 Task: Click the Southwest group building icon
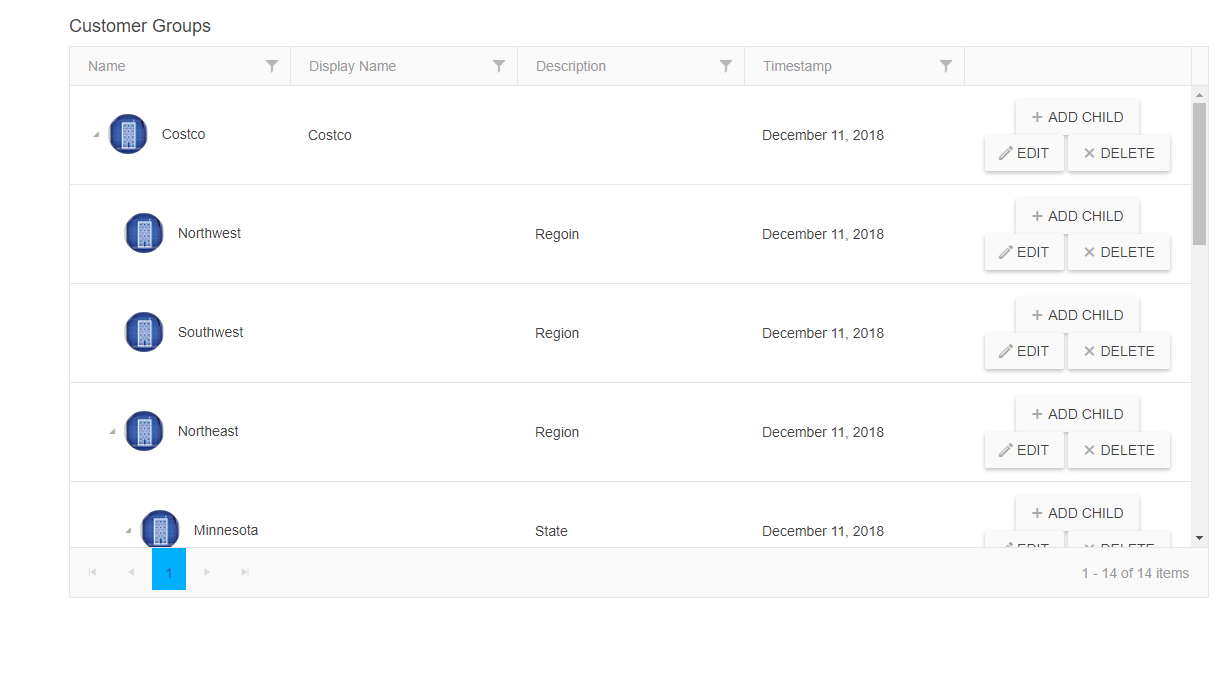(x=144, y=332)
